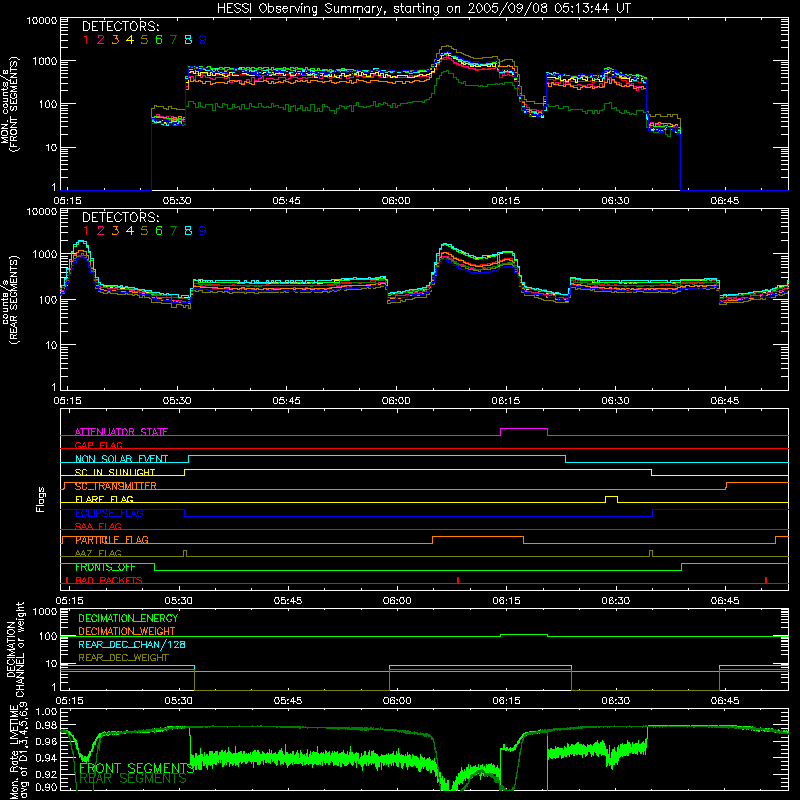
Task: Click blue detector number 9 in rear-segments legend
Action: [203, 231]
